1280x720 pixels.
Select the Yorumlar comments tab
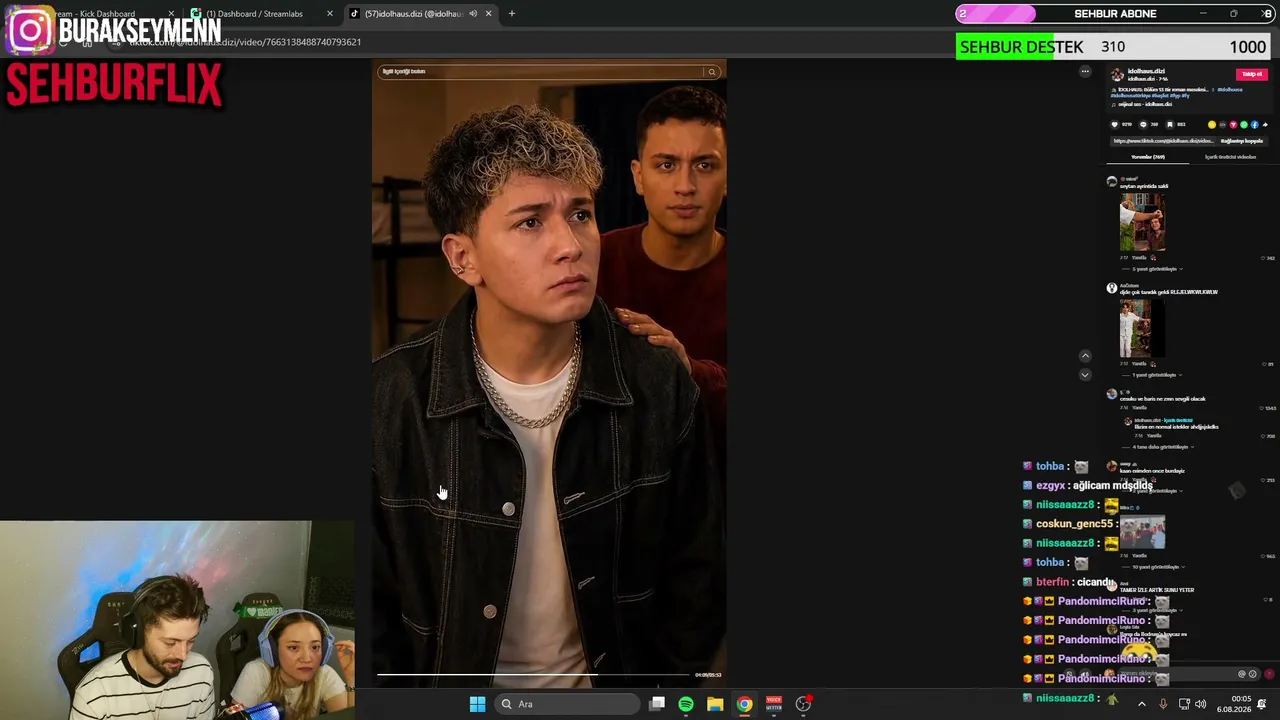1148,157
